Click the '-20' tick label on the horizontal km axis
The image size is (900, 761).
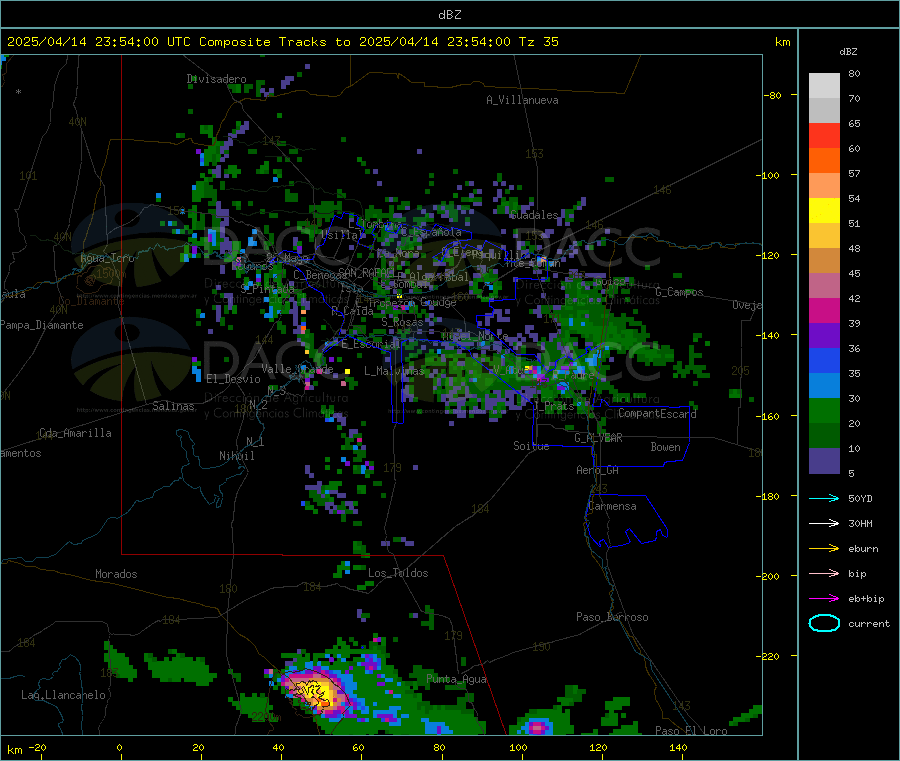(37, 747)
